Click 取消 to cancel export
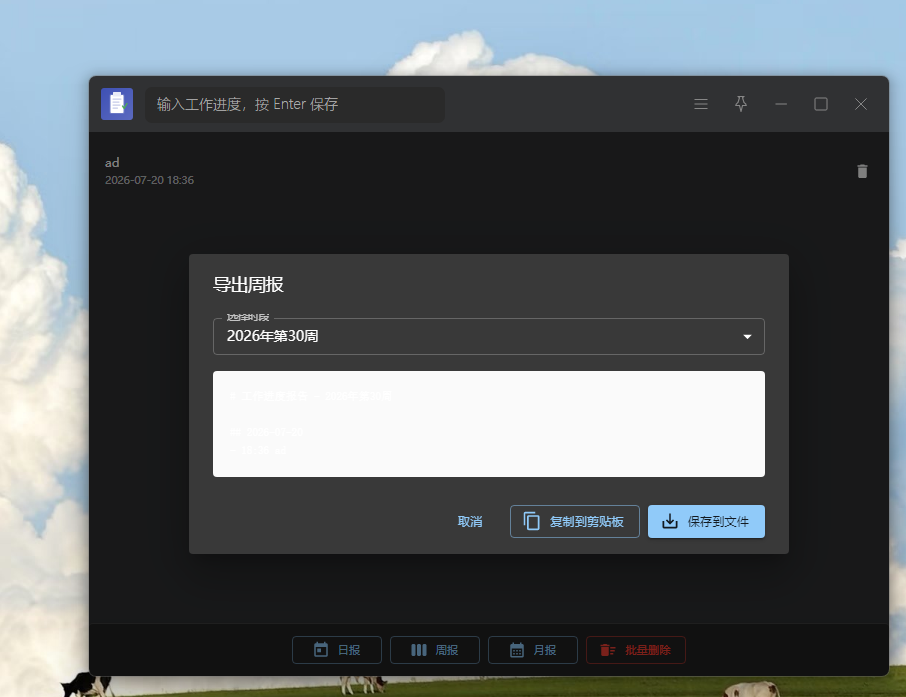Screen dimensions: 906x697 470,522
